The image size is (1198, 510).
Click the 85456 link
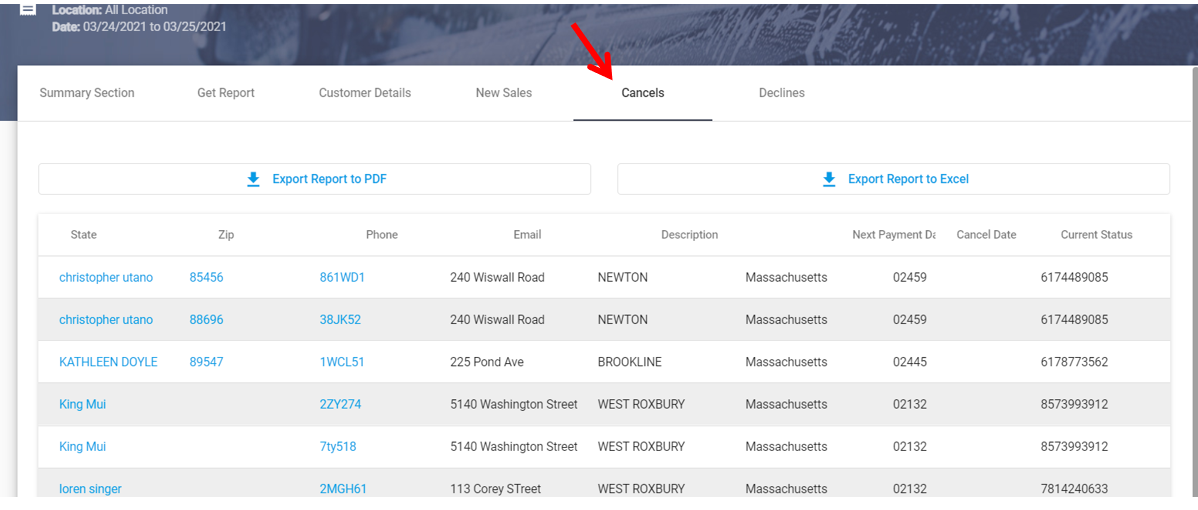tap(206, 277)
